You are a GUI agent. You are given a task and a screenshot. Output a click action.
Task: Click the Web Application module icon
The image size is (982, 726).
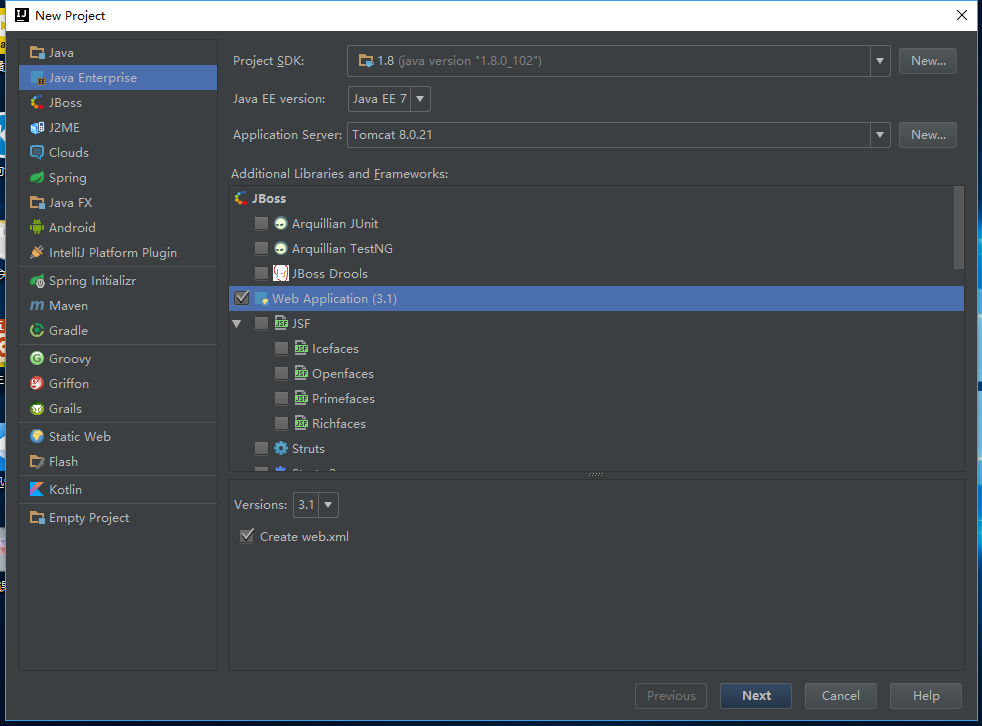pos(262,299)
